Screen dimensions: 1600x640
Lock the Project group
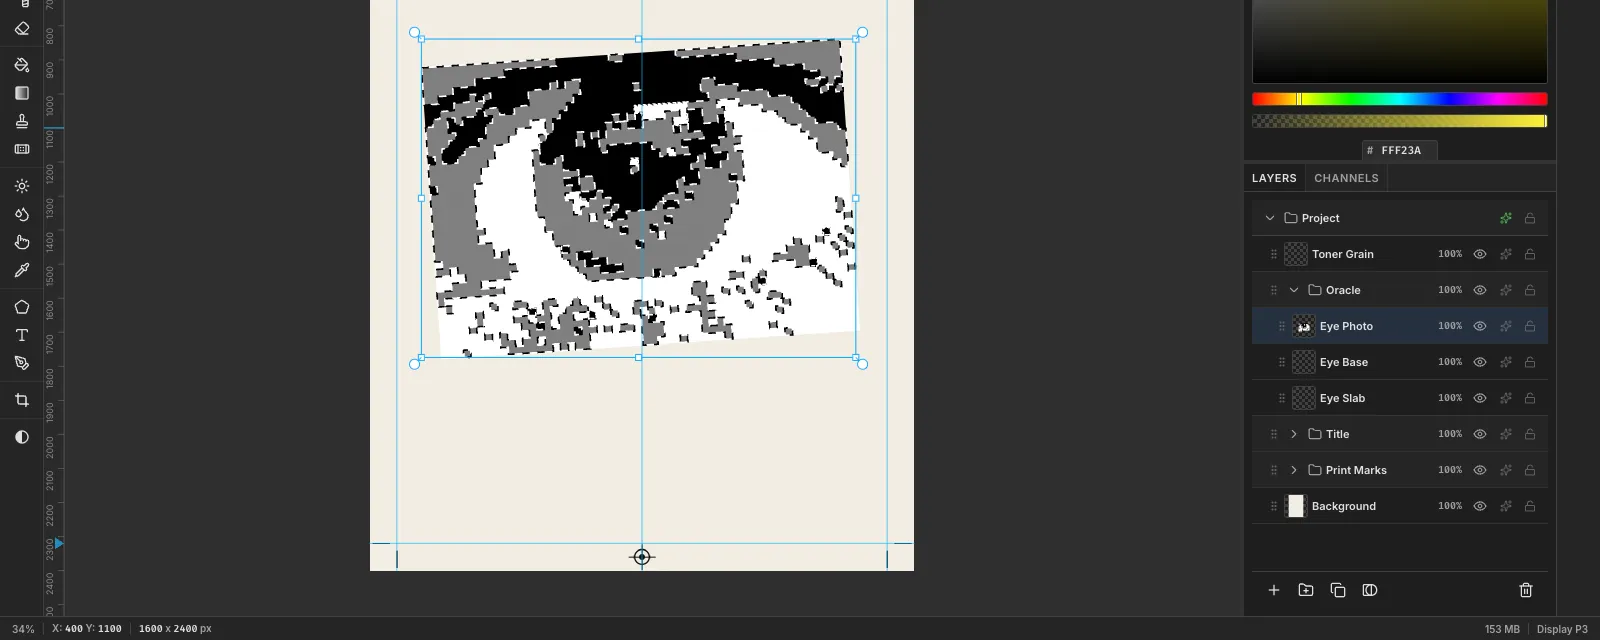[x=1530, y=218]
